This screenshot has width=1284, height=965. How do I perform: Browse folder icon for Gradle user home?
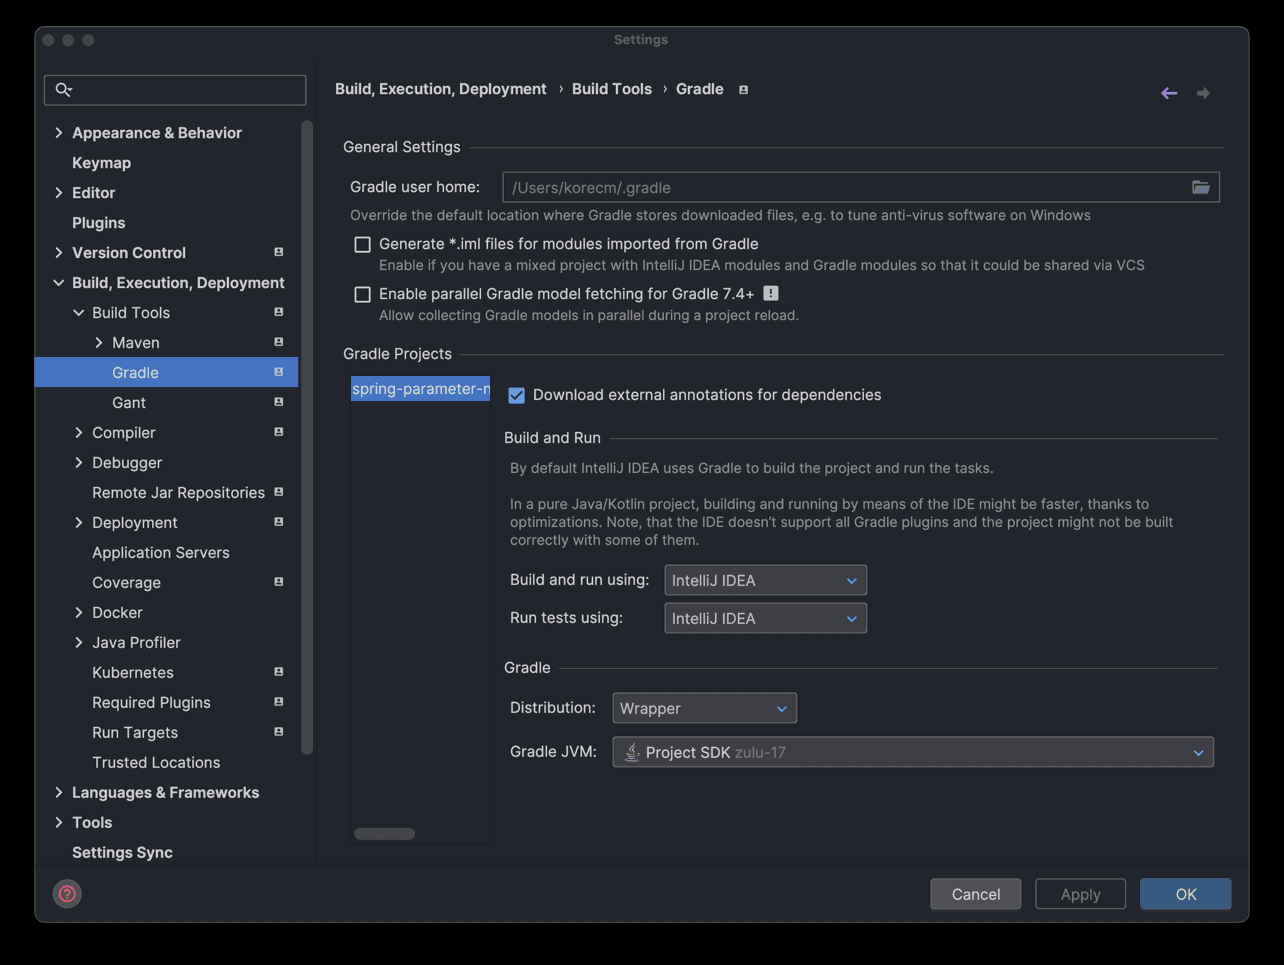pos(1200,187)
